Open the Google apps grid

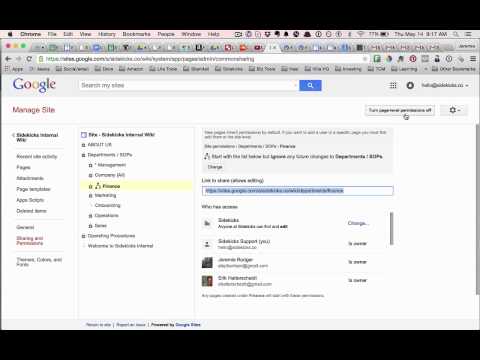(393, 85)
